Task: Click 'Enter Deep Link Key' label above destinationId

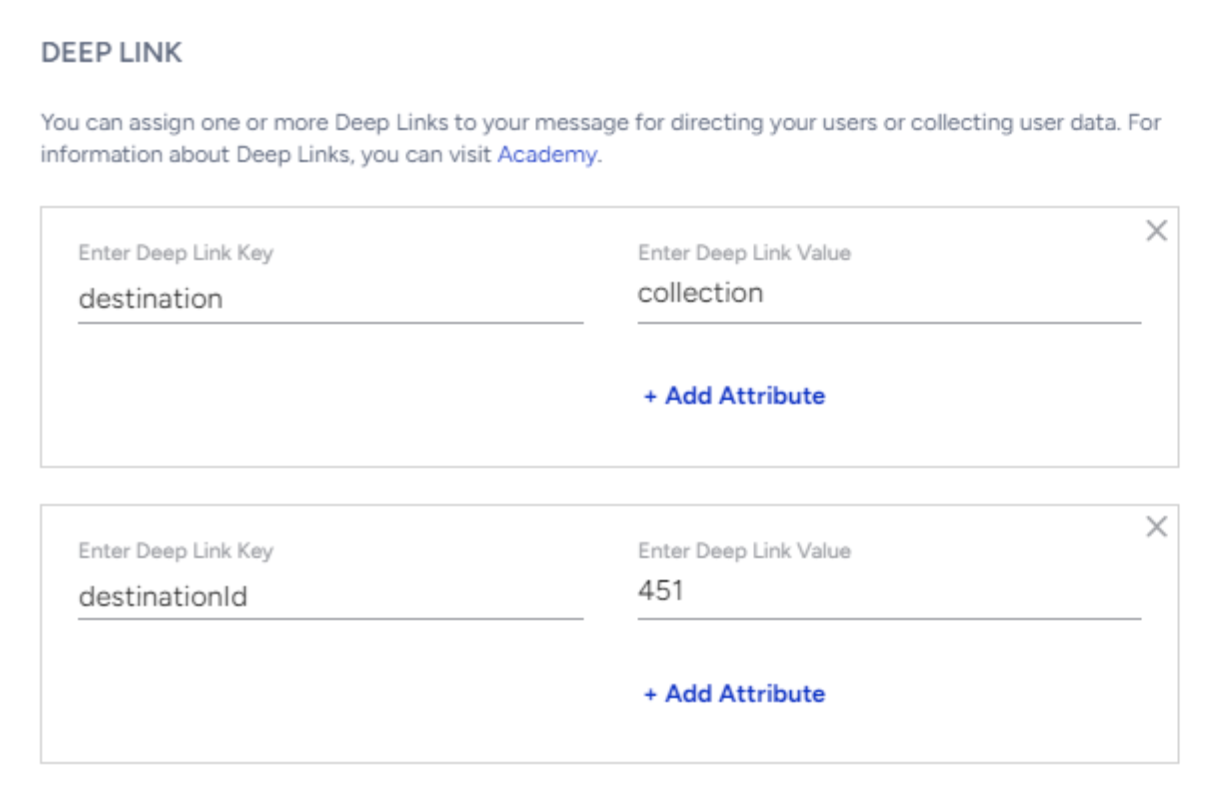Action: click(175, 551)
